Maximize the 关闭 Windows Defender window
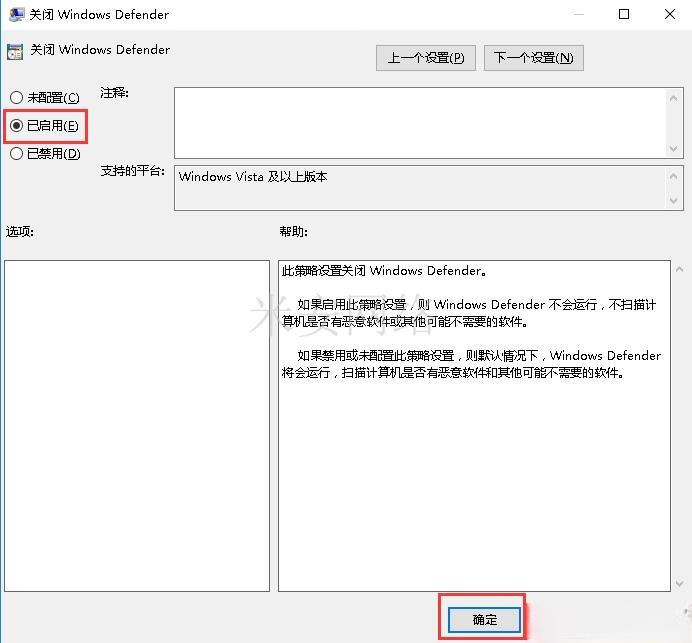 click(x=624, y=14)
